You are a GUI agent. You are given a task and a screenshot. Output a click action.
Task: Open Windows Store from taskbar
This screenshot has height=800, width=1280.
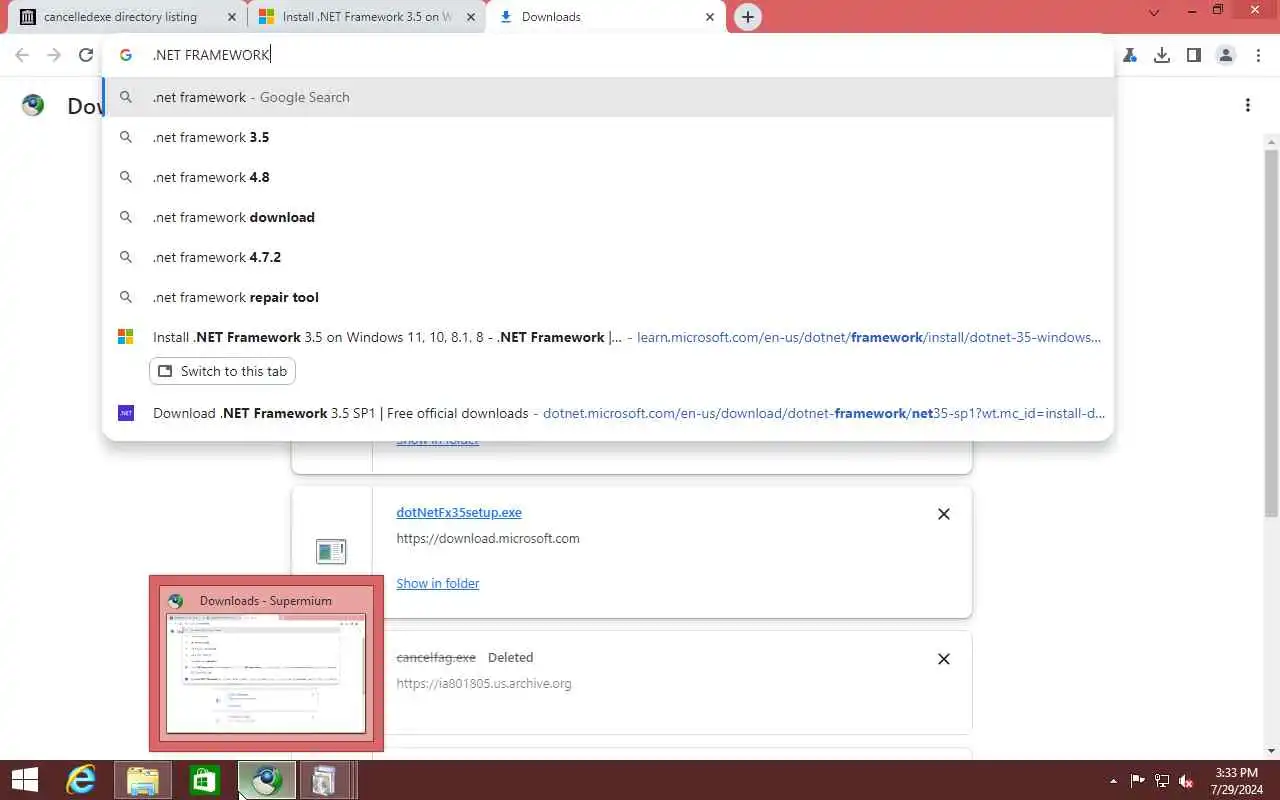(204, 780)
